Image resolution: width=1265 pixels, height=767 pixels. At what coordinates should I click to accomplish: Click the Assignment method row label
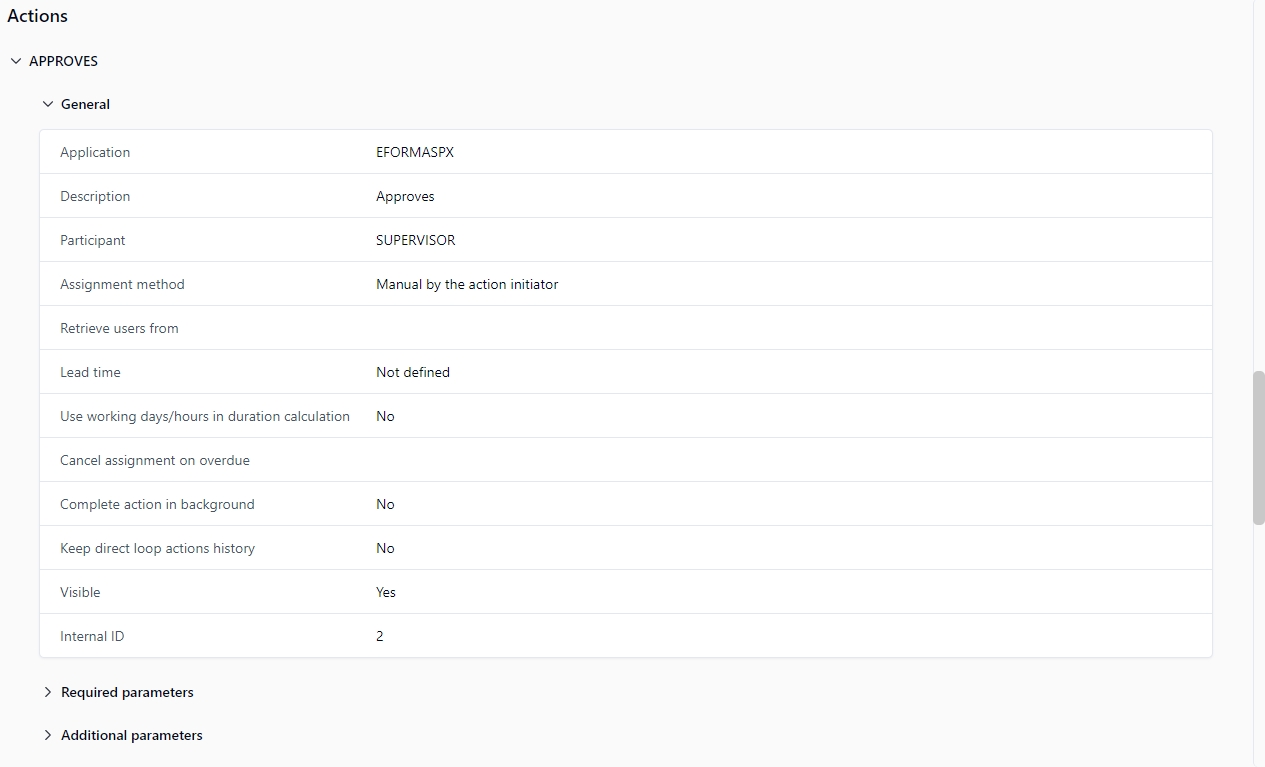point(122,284)
